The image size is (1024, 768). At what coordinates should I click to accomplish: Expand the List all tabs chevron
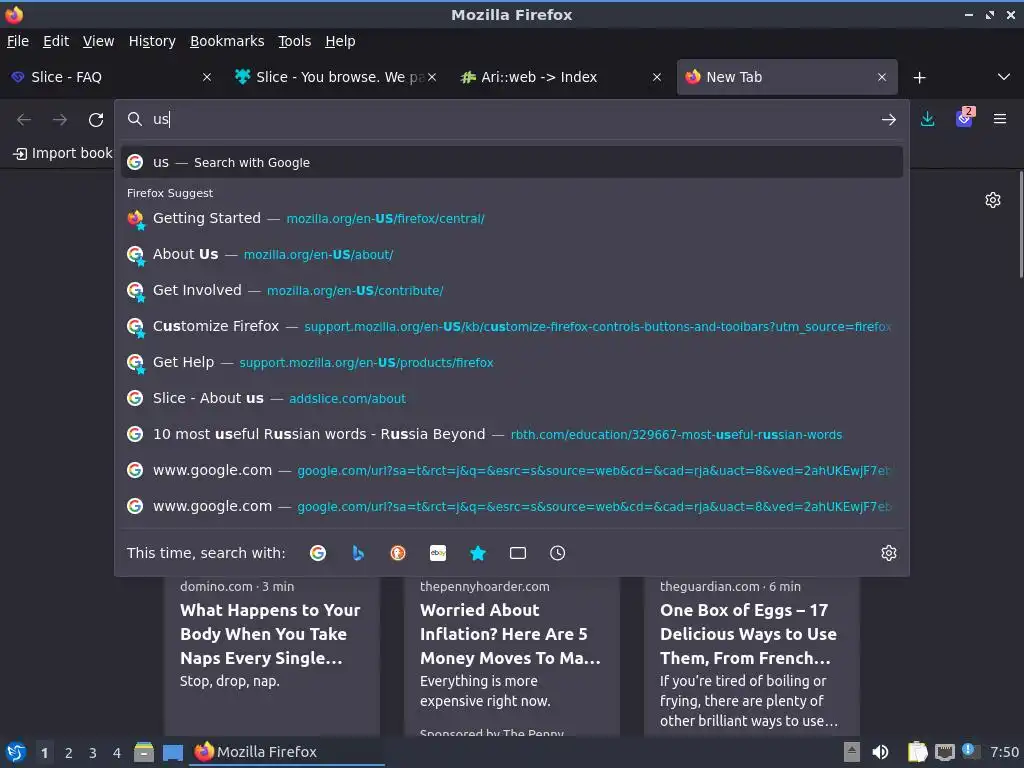point(1004,77)
